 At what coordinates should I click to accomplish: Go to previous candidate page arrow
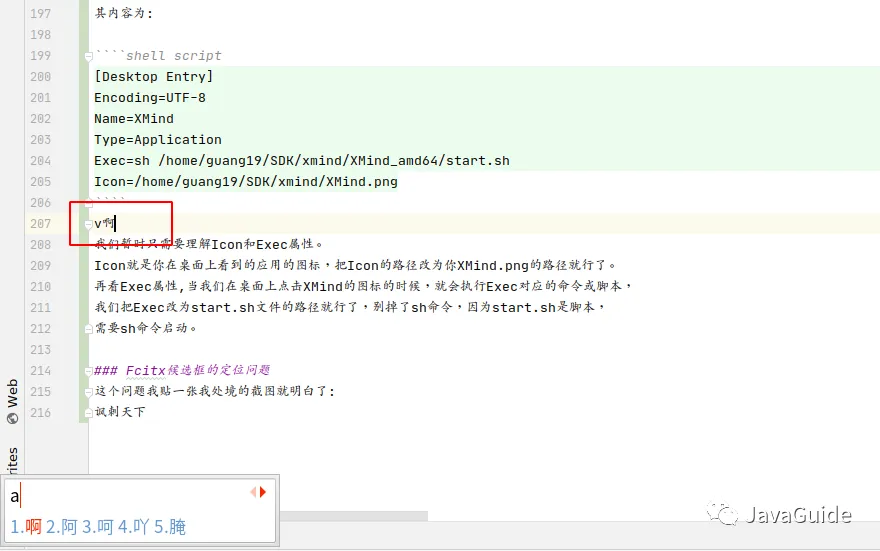tap(253, 492)
